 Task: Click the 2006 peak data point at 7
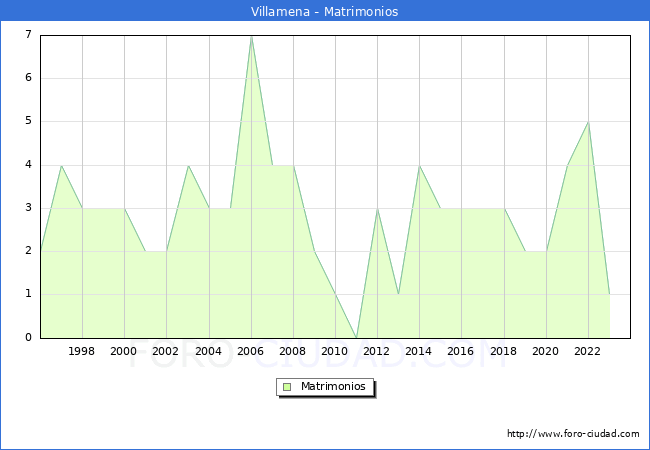tap(251, 37)
